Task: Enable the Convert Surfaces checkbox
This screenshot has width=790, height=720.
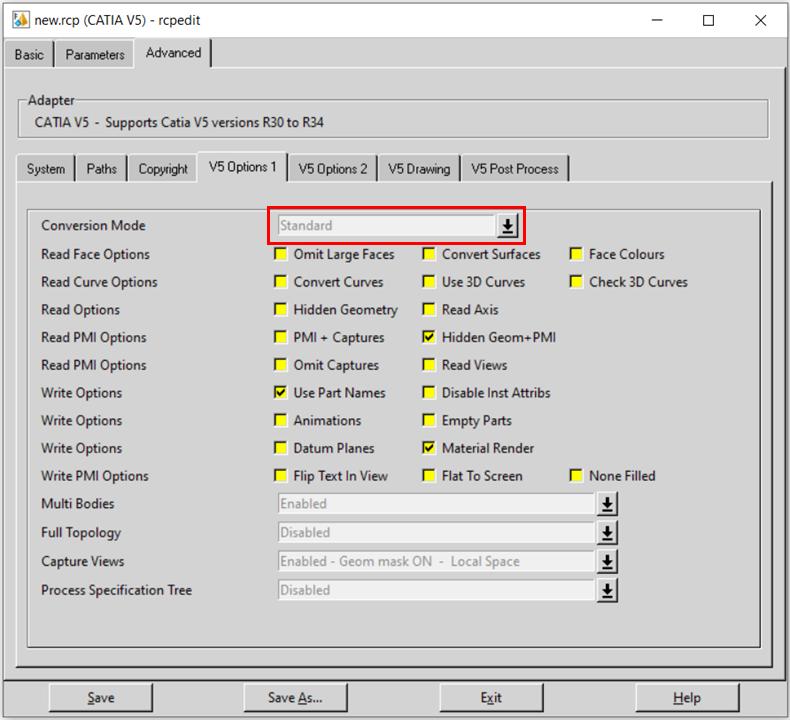Action: 429,253
